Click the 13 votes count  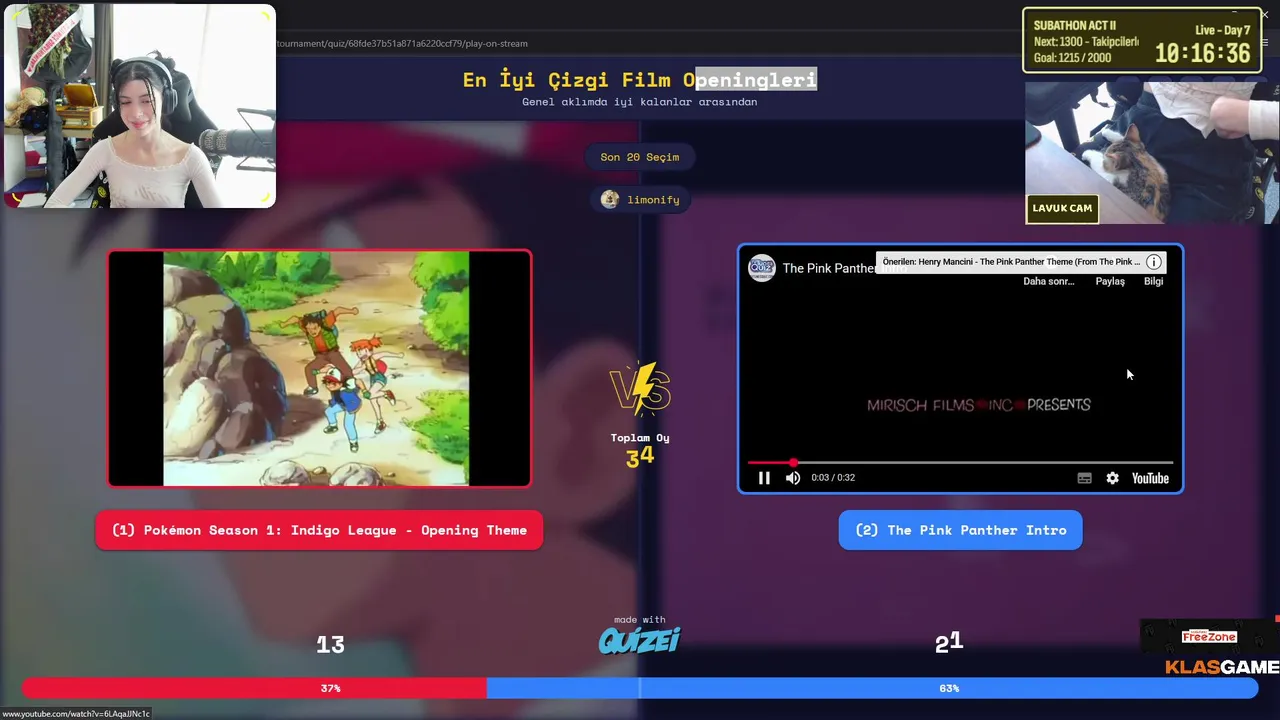click(330, 645)
